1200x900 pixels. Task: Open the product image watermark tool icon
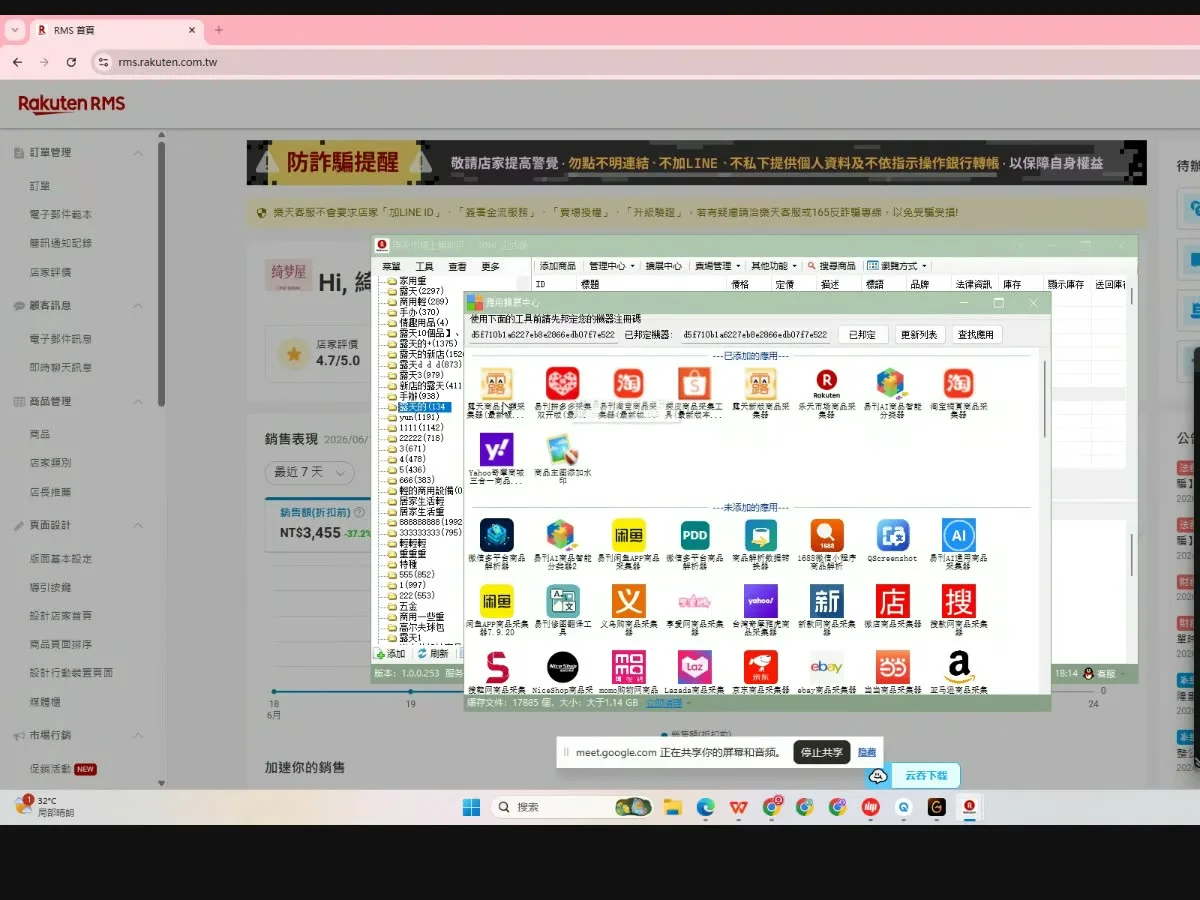[x=562, y=449]
